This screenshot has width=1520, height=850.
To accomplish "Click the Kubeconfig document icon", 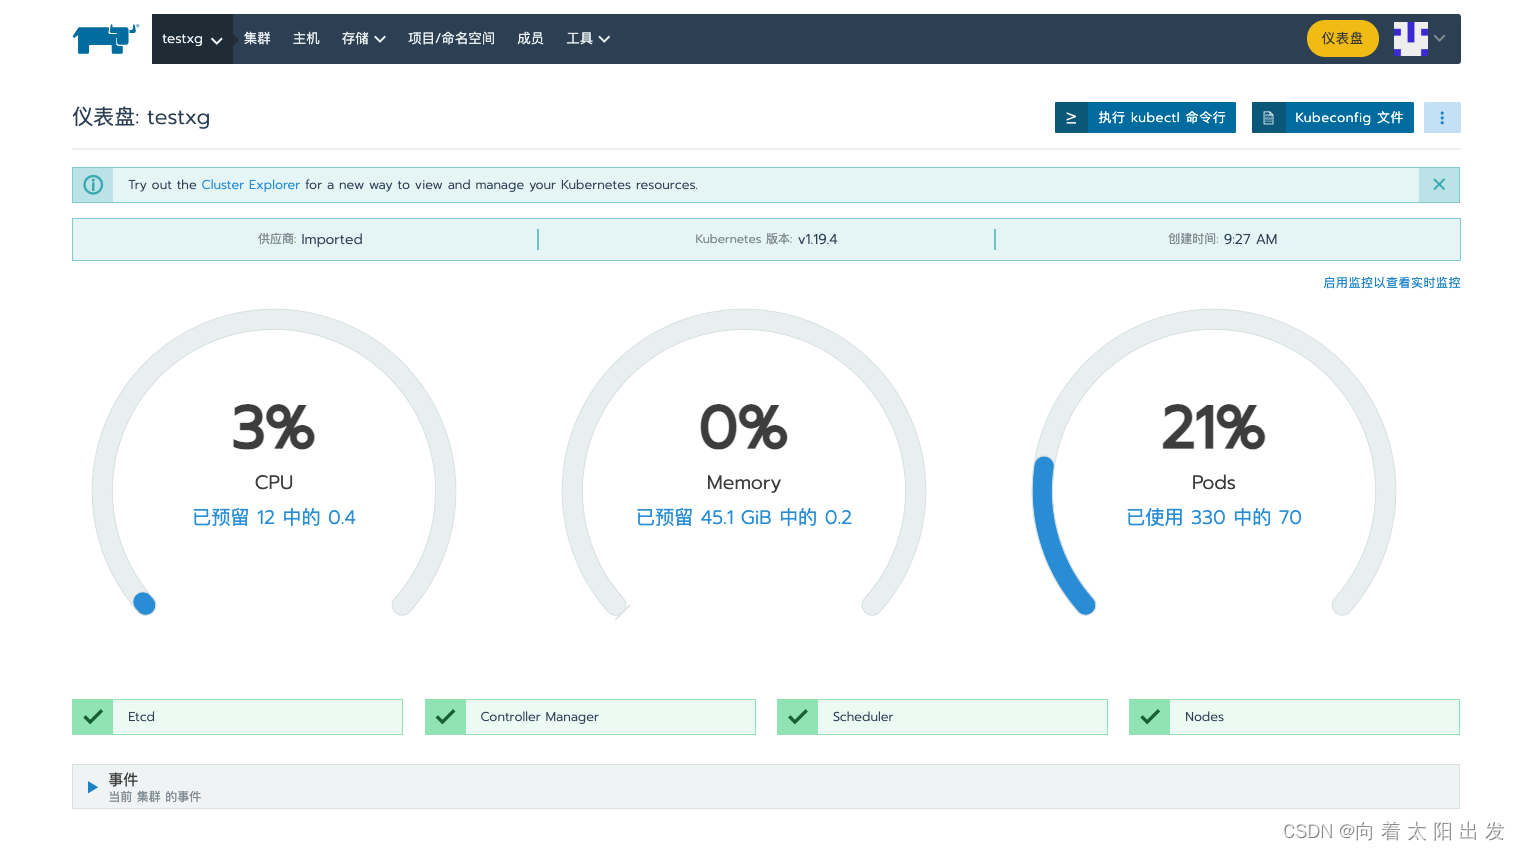I will pyautogui.click(x=1268, y=117).
